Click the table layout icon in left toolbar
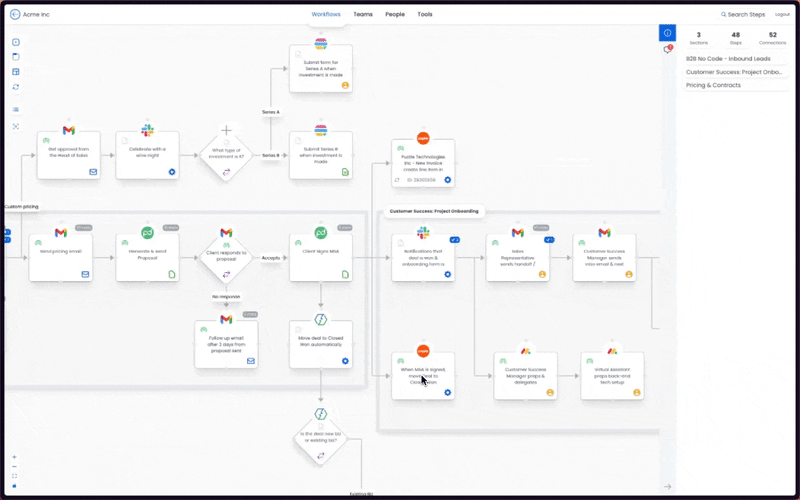This screenshot has width=800, height=500. tap(16, 72)
